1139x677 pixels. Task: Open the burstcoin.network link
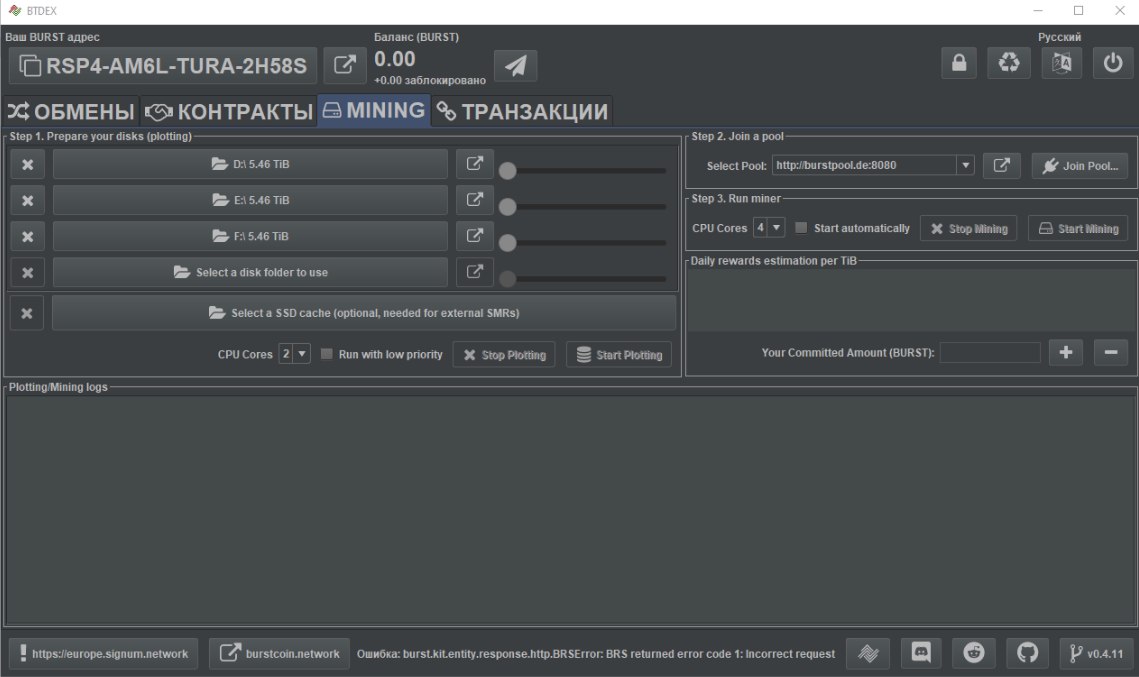280,654
